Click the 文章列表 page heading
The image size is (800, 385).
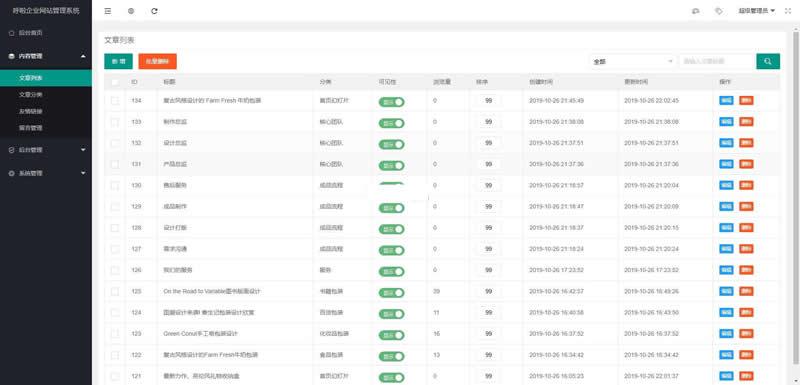[x=119, y=40]
